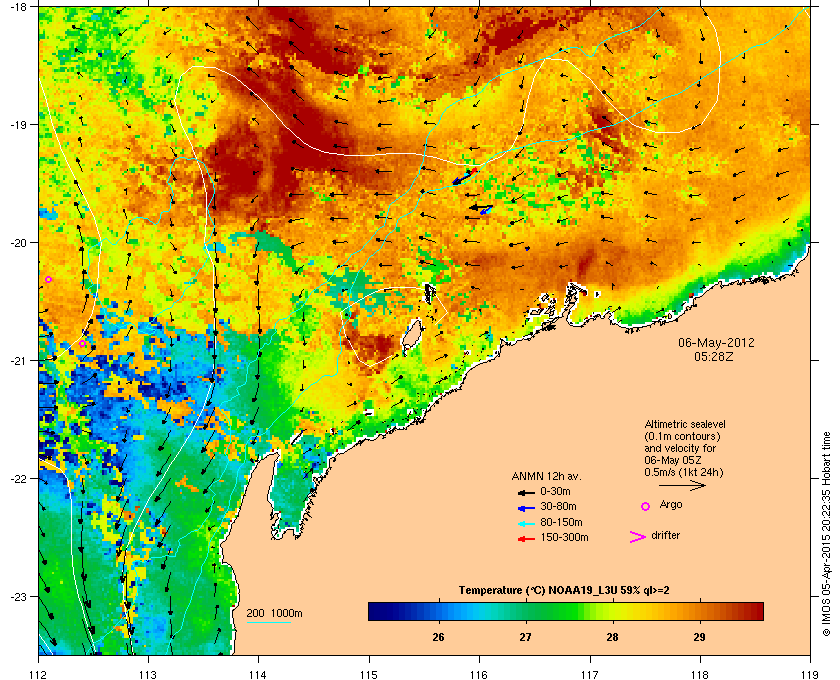Click the ANMN mooring arrows near 19.7S 116E
Screen dimensions: 840x680
pyautogui.click(x=481, y=209)
